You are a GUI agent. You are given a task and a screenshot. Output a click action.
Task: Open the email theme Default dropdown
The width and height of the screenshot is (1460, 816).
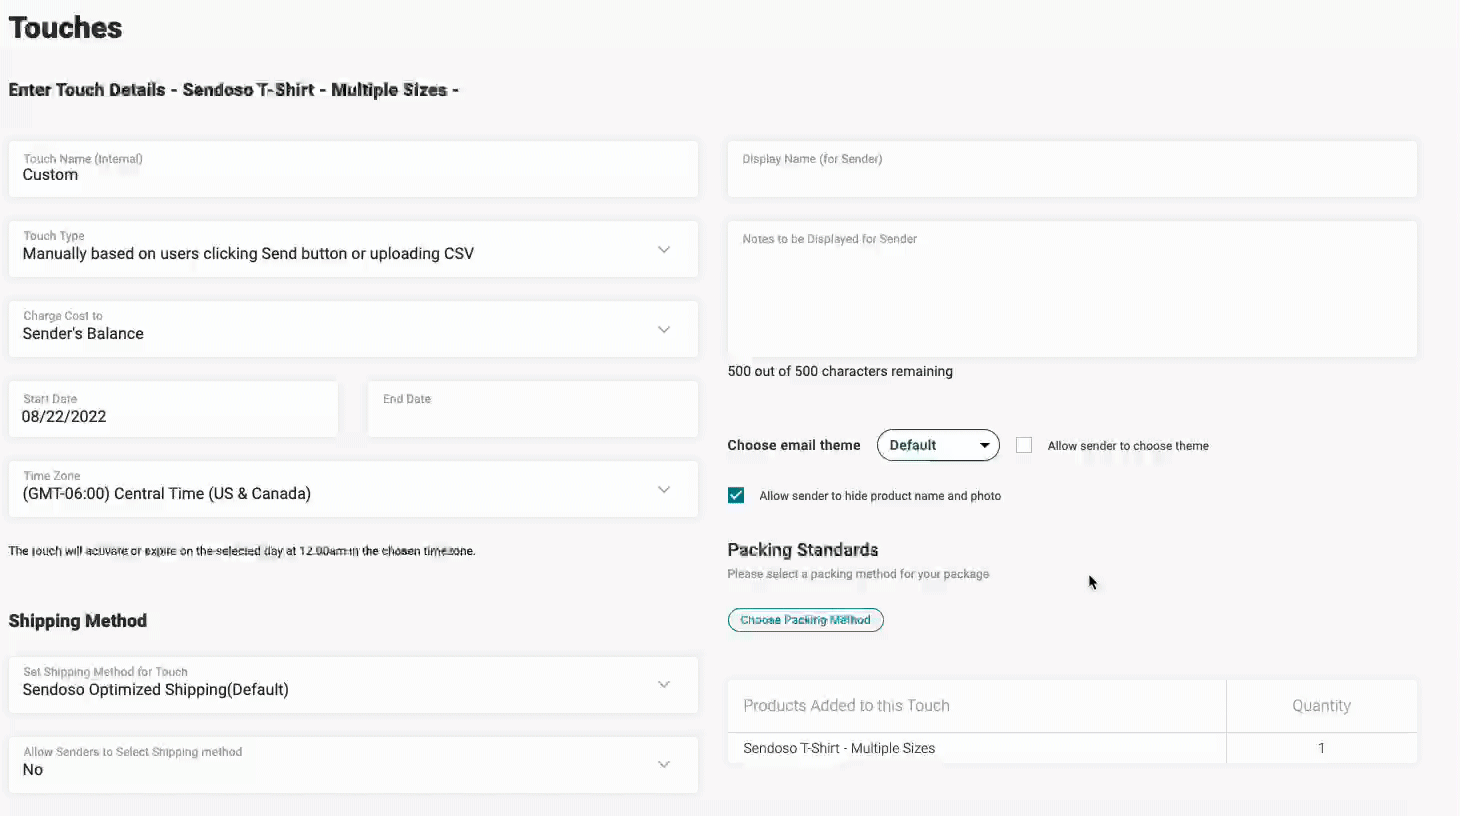coord(938,445)
